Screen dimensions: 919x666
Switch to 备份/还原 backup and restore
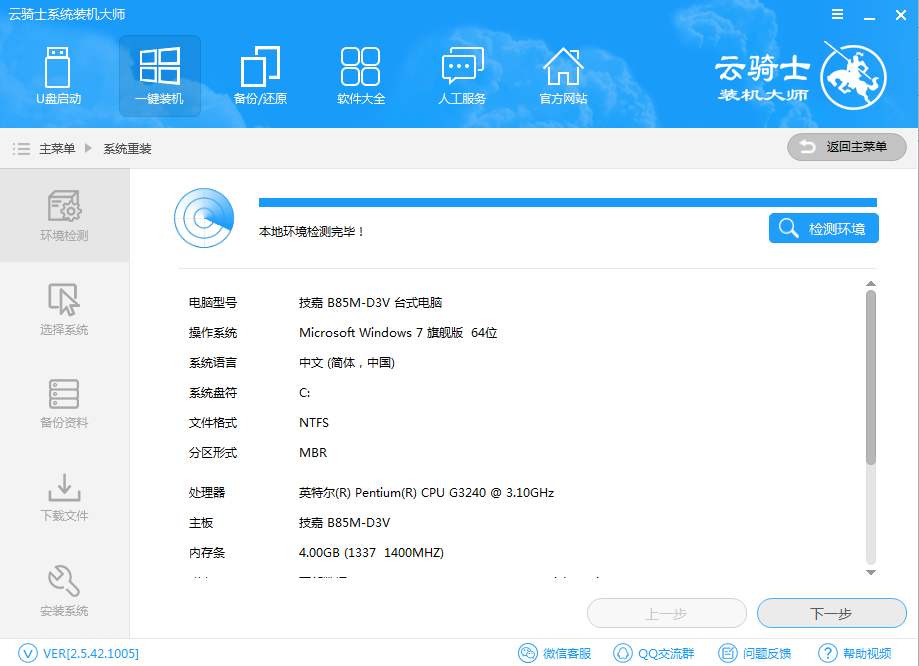click(x=259, y=75)
